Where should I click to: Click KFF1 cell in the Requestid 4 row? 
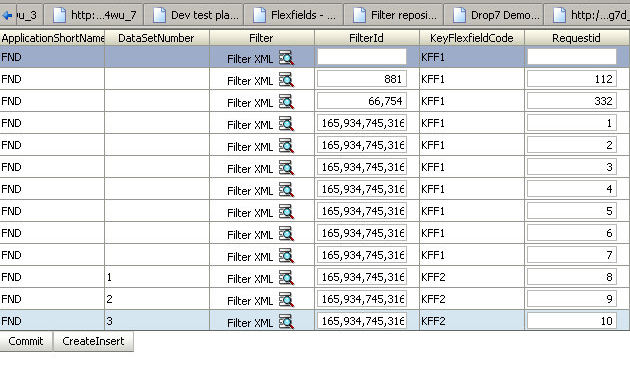(472, 189)
